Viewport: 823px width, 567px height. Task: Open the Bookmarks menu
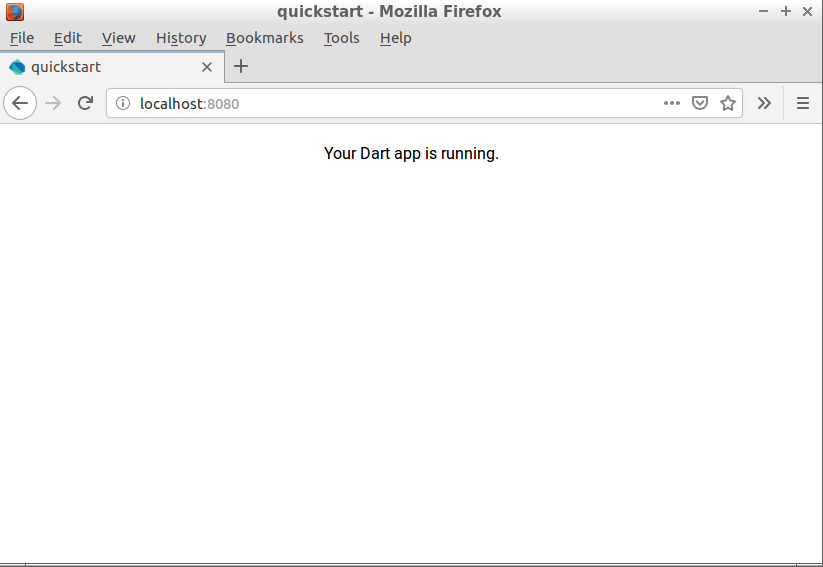coord(265,38)
